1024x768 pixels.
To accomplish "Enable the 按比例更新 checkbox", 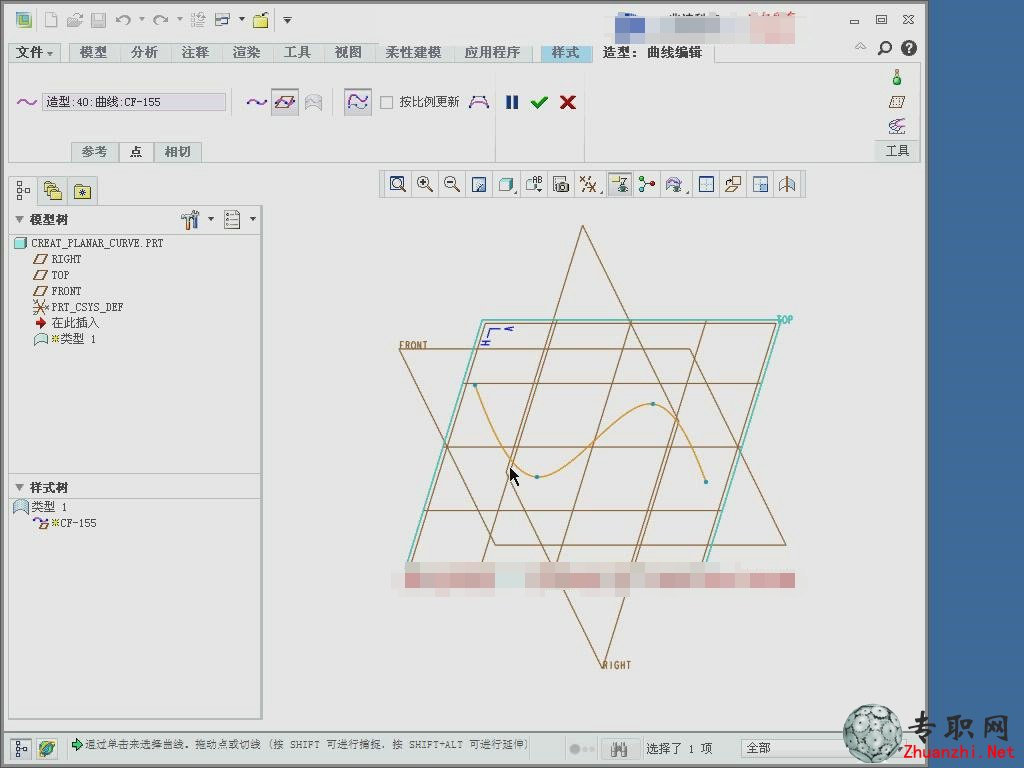I will pos(387,102).
